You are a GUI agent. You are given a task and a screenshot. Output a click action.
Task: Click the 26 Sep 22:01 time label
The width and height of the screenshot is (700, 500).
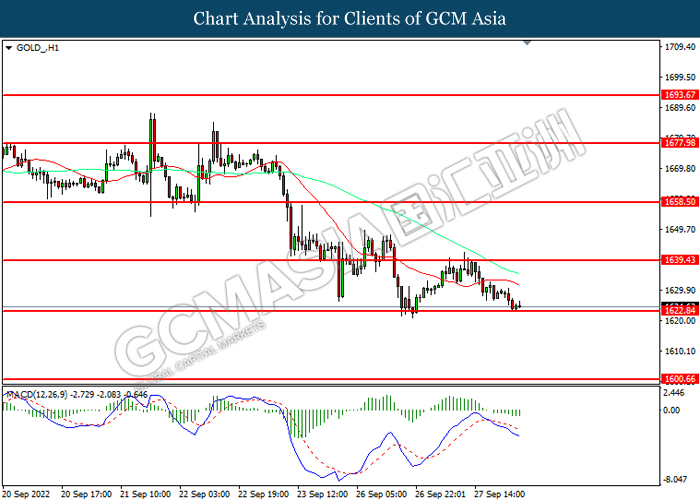tap(440, 494)
